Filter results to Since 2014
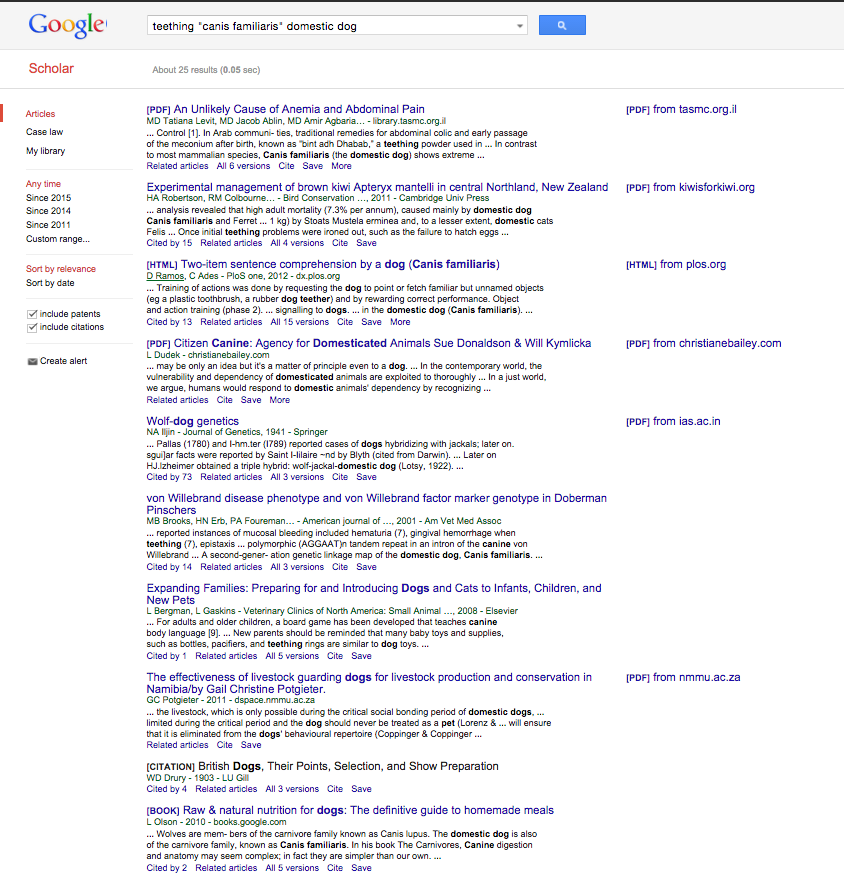Screen dimensions: 844x886 (x=48, y=211)
